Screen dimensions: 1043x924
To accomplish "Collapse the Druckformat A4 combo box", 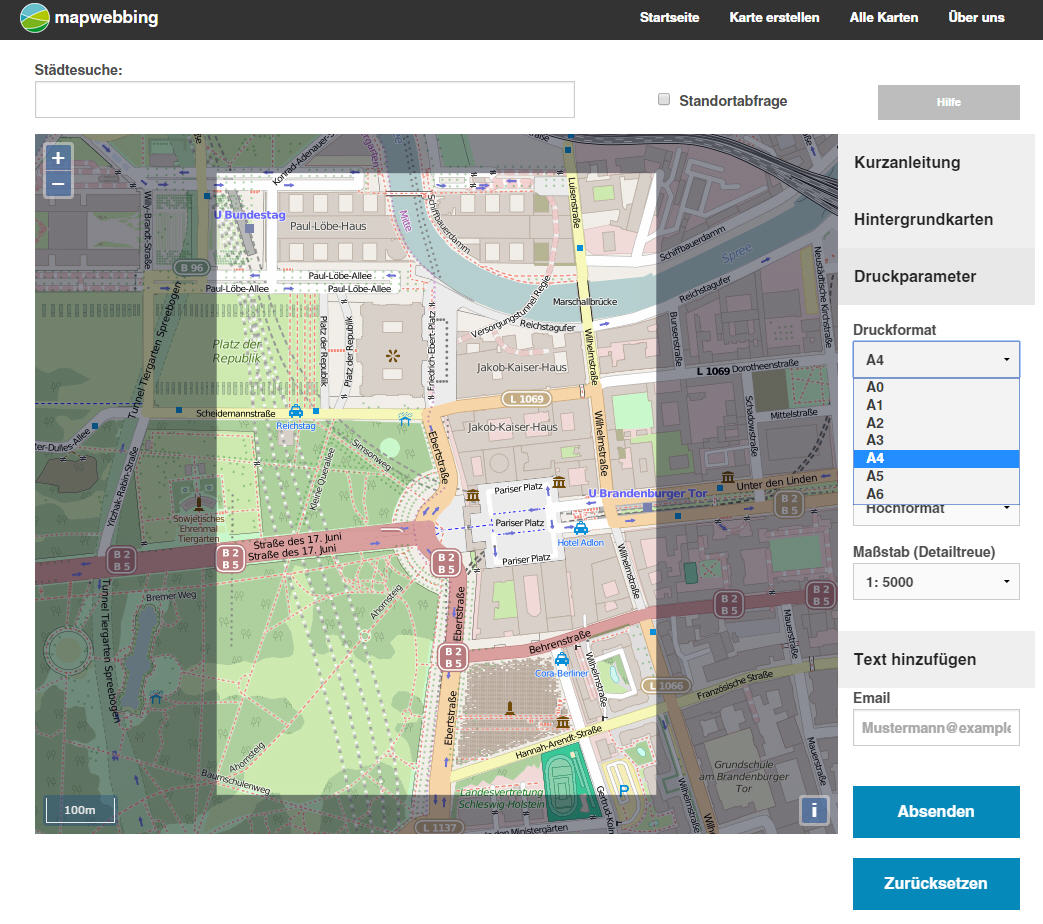I will 935,359.
